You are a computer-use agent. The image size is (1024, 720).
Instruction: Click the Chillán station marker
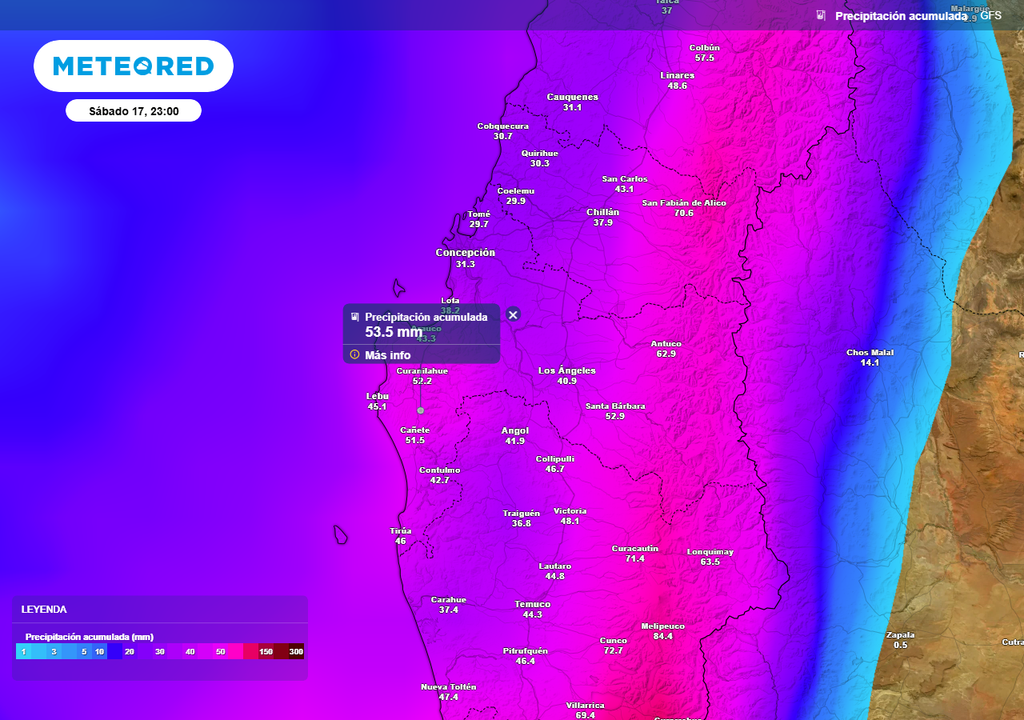(x=603, y=217)
